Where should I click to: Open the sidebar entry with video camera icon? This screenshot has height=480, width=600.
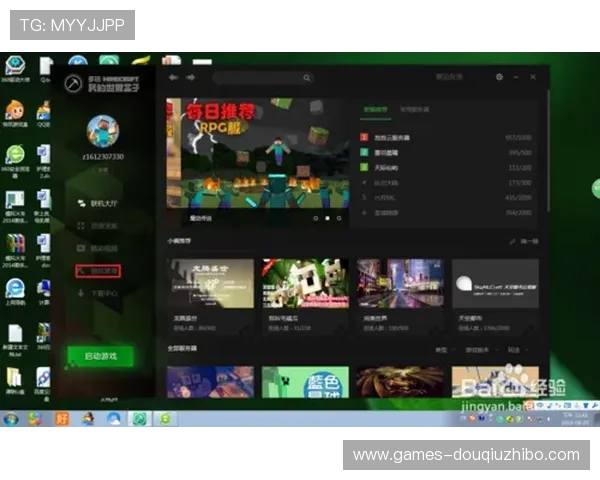coord(98,248)
